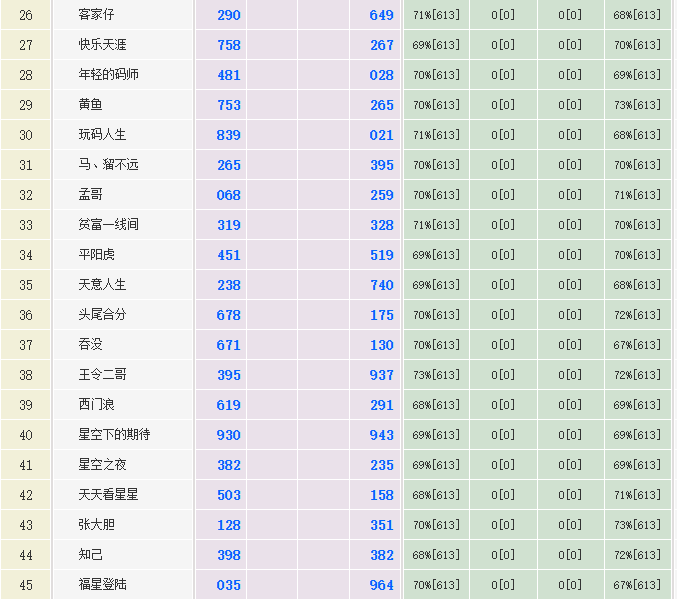Click the row number 42 cell
This screenshot has width=677, height=600.
26,495
